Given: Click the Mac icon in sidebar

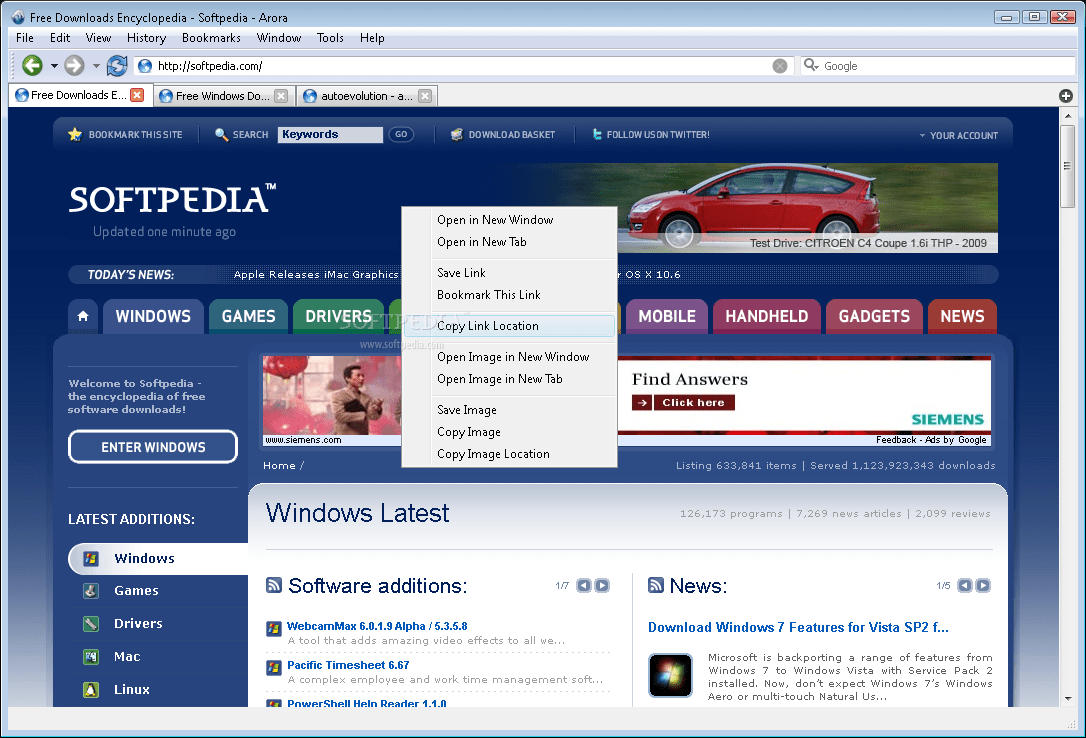Looking at the screenshot, I should [x=91, y=656].
